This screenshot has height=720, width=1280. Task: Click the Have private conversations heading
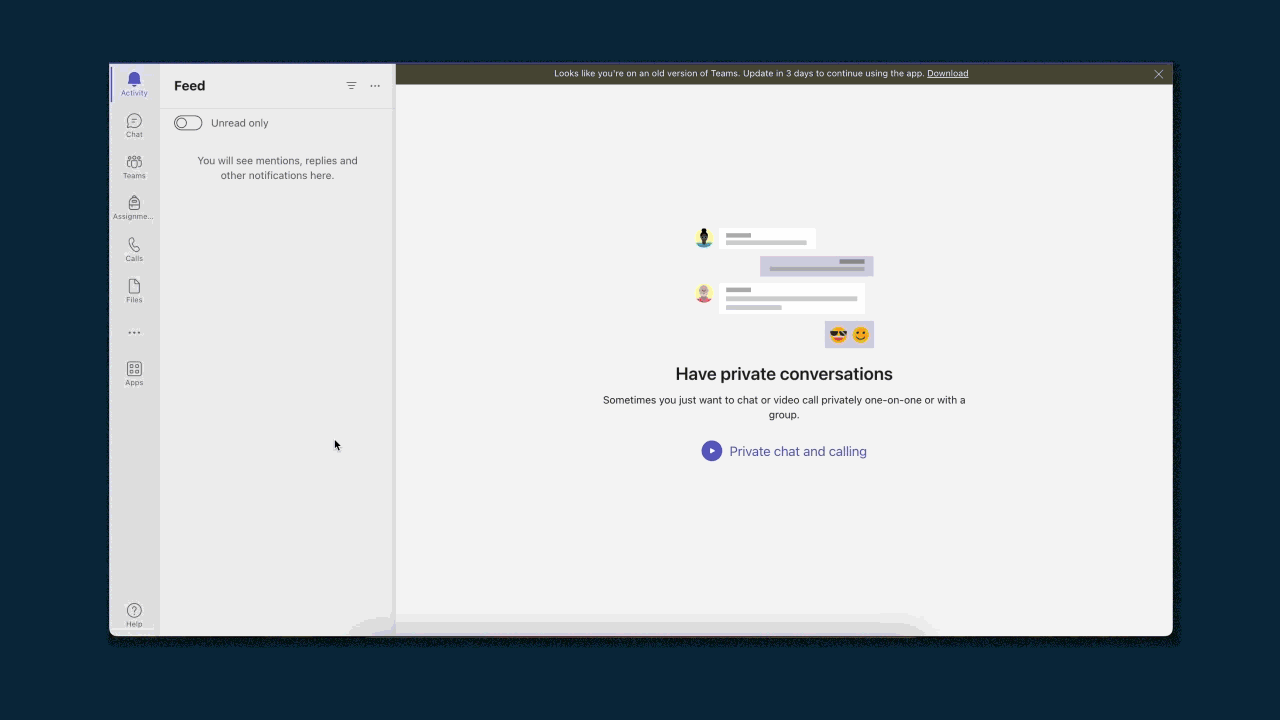point(784,374)
